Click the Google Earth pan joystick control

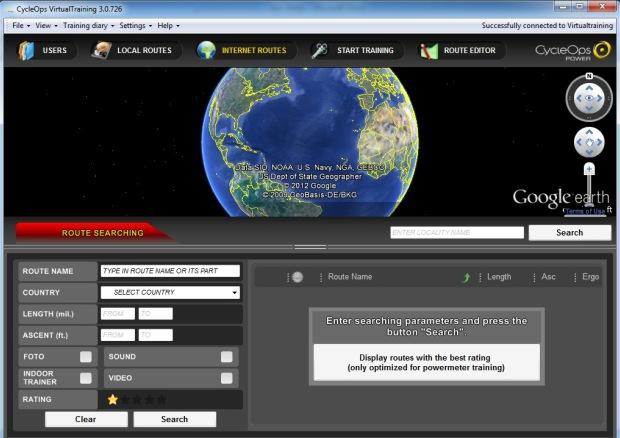(589, 143)
